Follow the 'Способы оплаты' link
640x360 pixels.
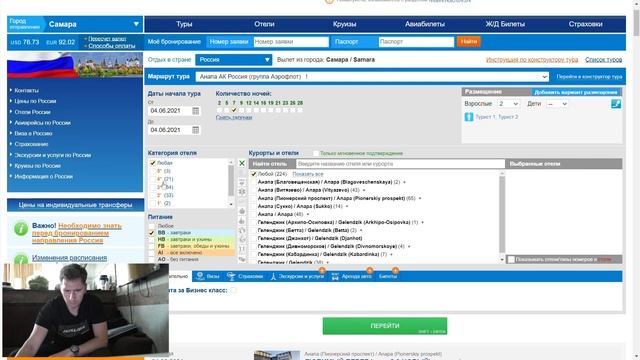point(112,46)
